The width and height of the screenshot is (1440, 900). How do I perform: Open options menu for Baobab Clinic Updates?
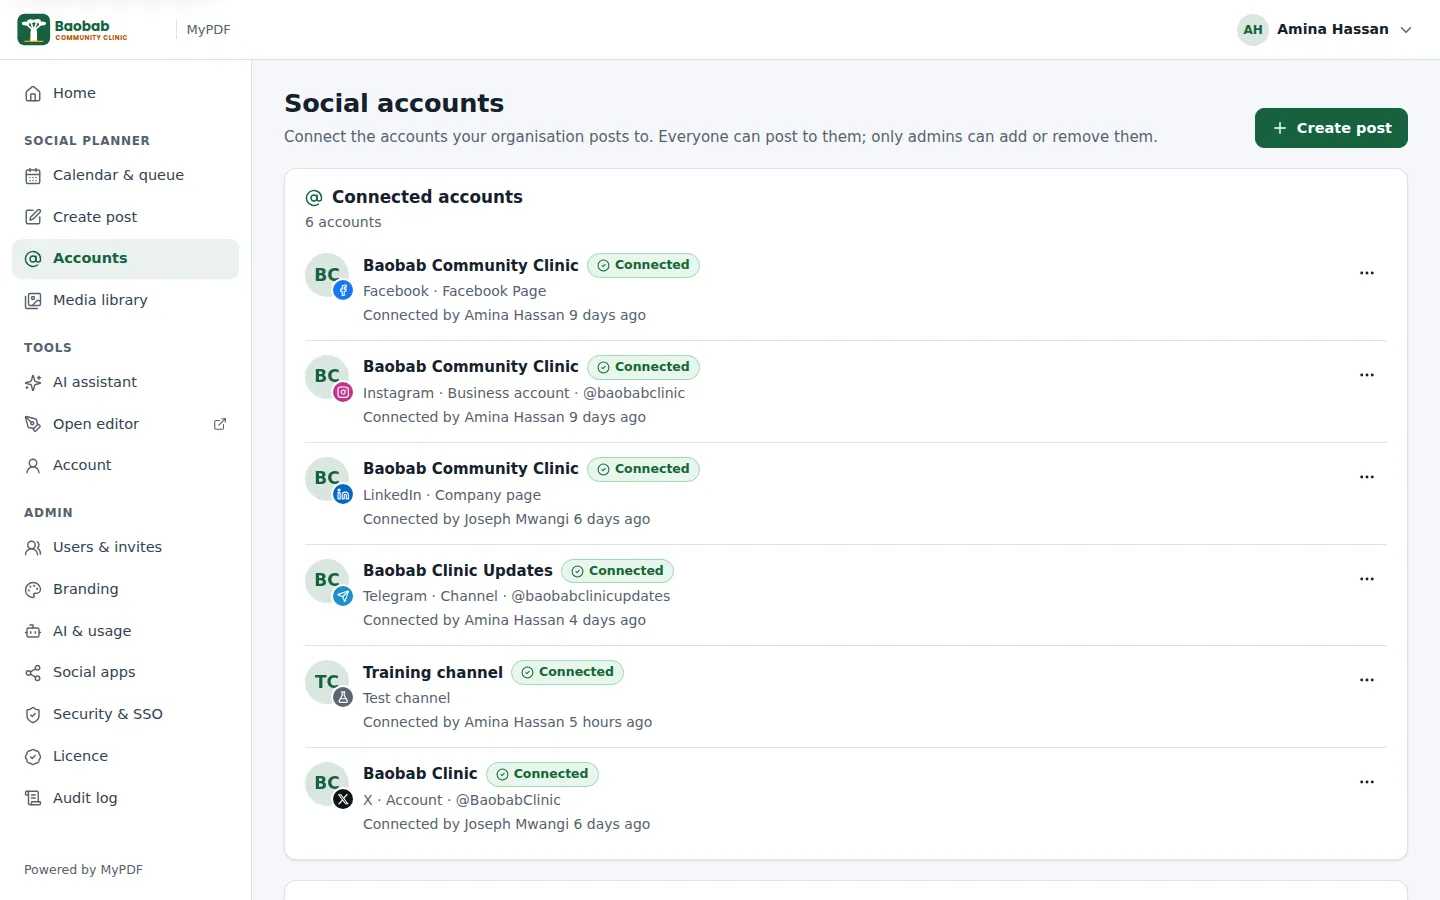[1367, 579]
